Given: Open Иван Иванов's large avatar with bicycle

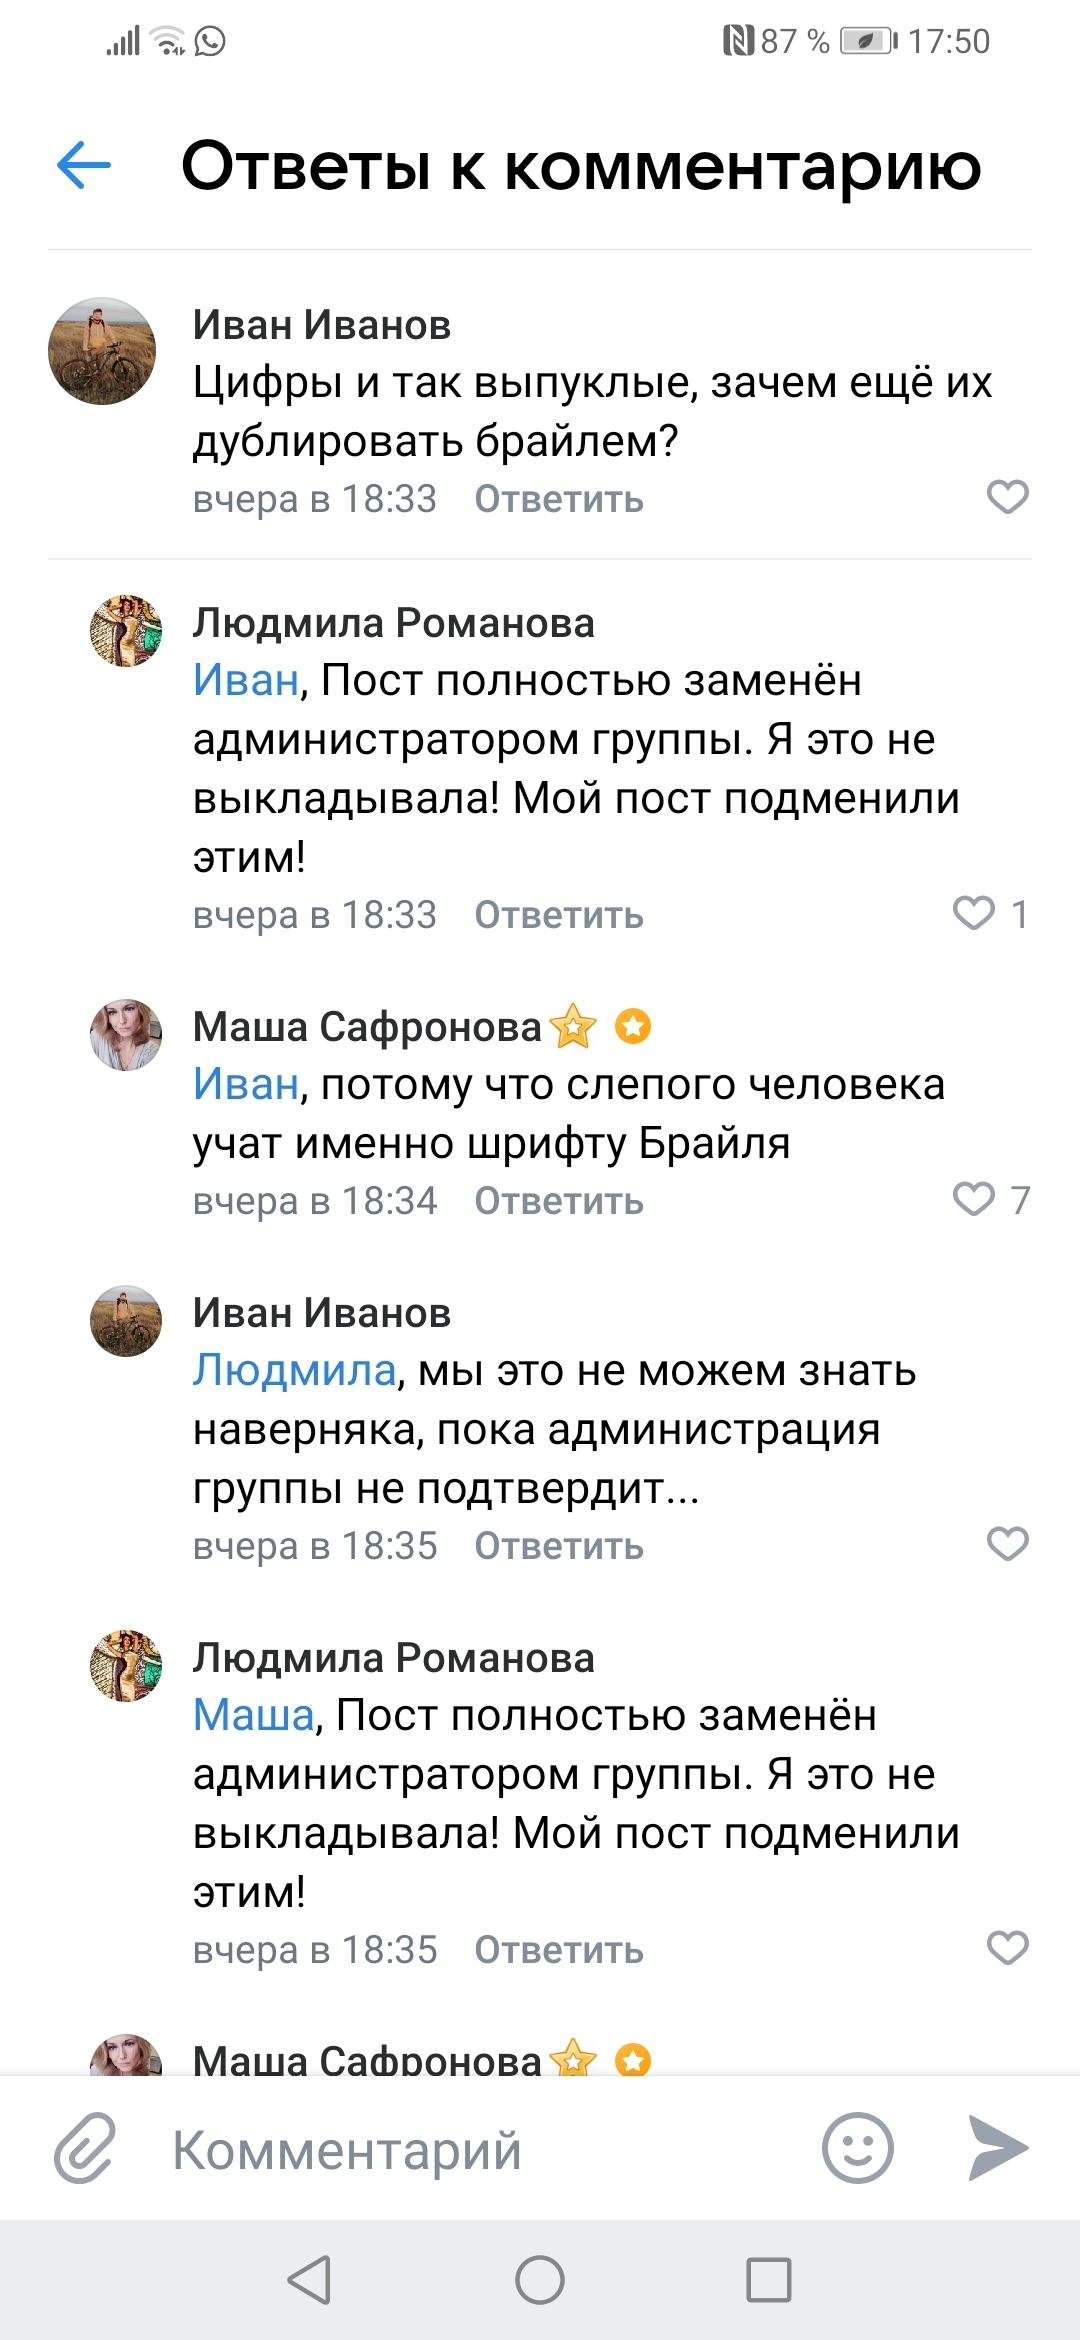Looking at the screenshot, I should [102, 351].
